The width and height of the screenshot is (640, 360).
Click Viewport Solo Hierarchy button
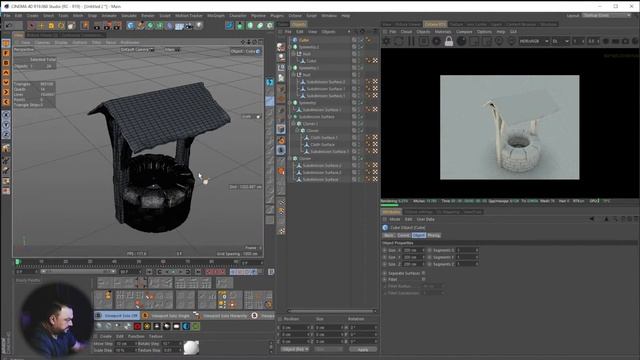pyautogui.click(x=220, y=316)
